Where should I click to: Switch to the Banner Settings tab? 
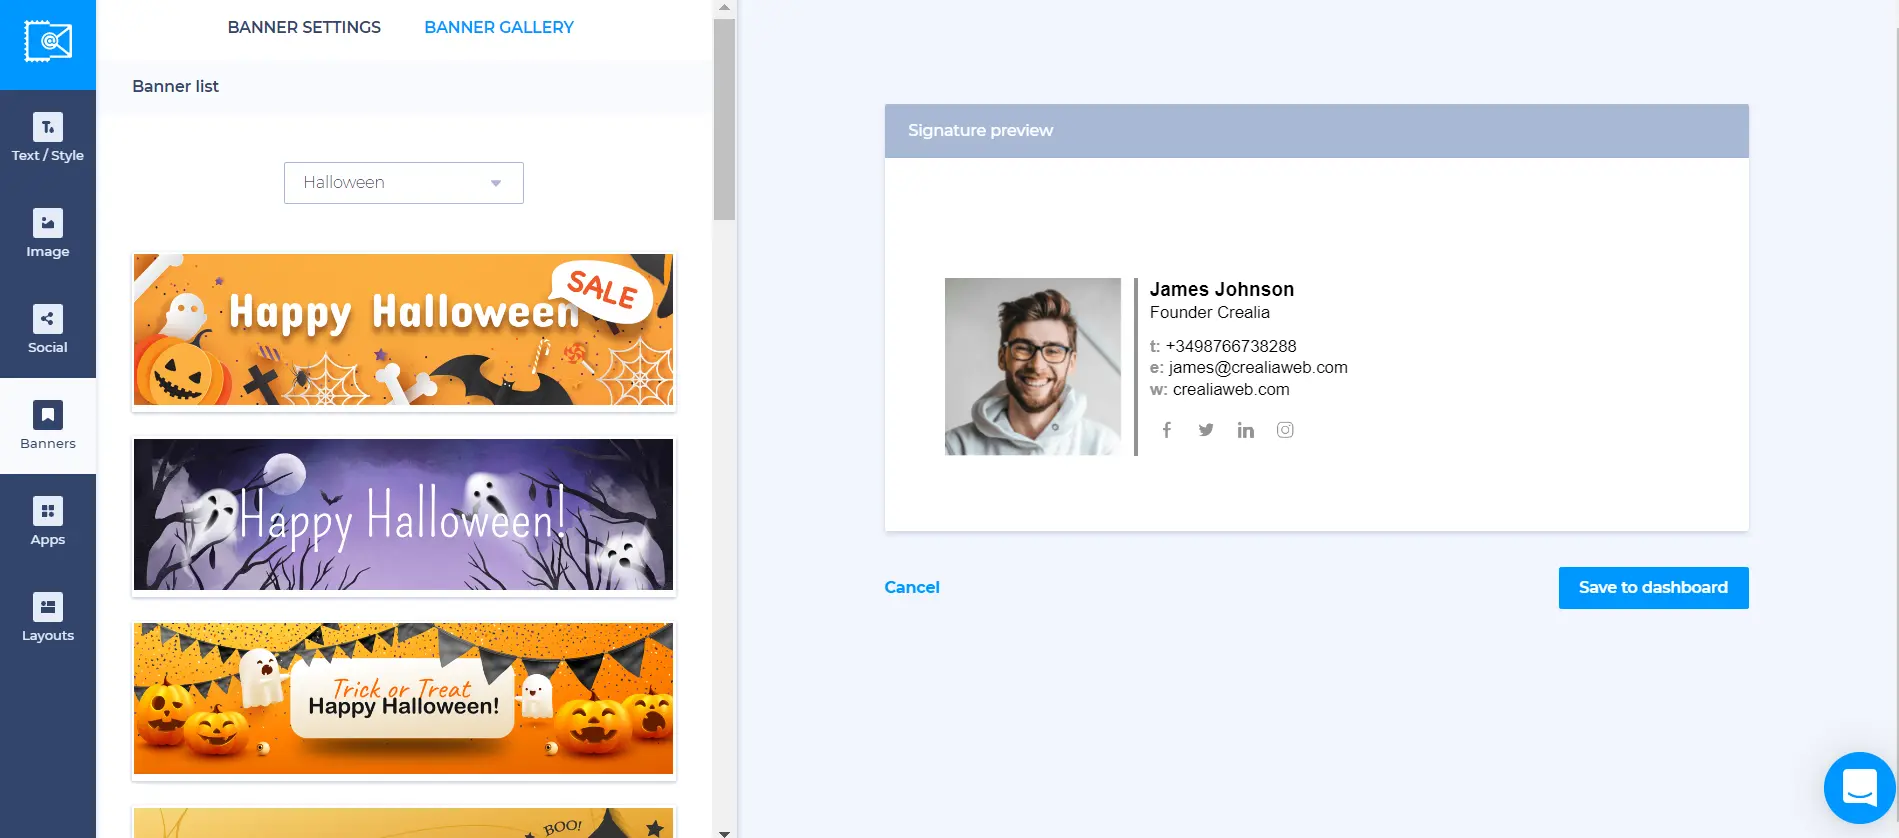[x=304, y=27]
